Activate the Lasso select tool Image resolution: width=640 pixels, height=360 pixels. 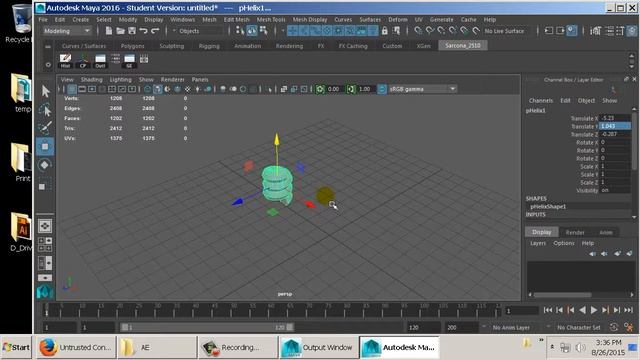[45, 109]
